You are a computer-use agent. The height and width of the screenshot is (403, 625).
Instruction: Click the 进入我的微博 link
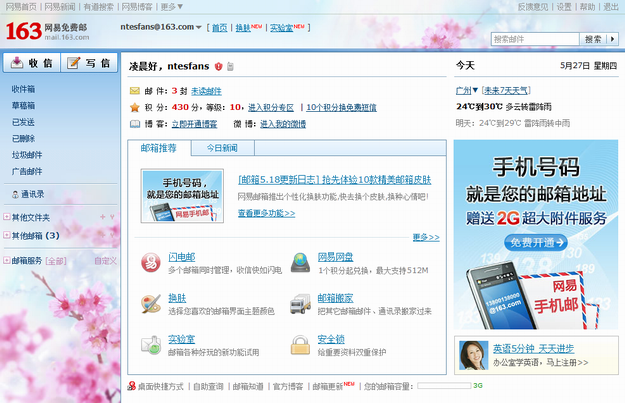tap(283, 124)
